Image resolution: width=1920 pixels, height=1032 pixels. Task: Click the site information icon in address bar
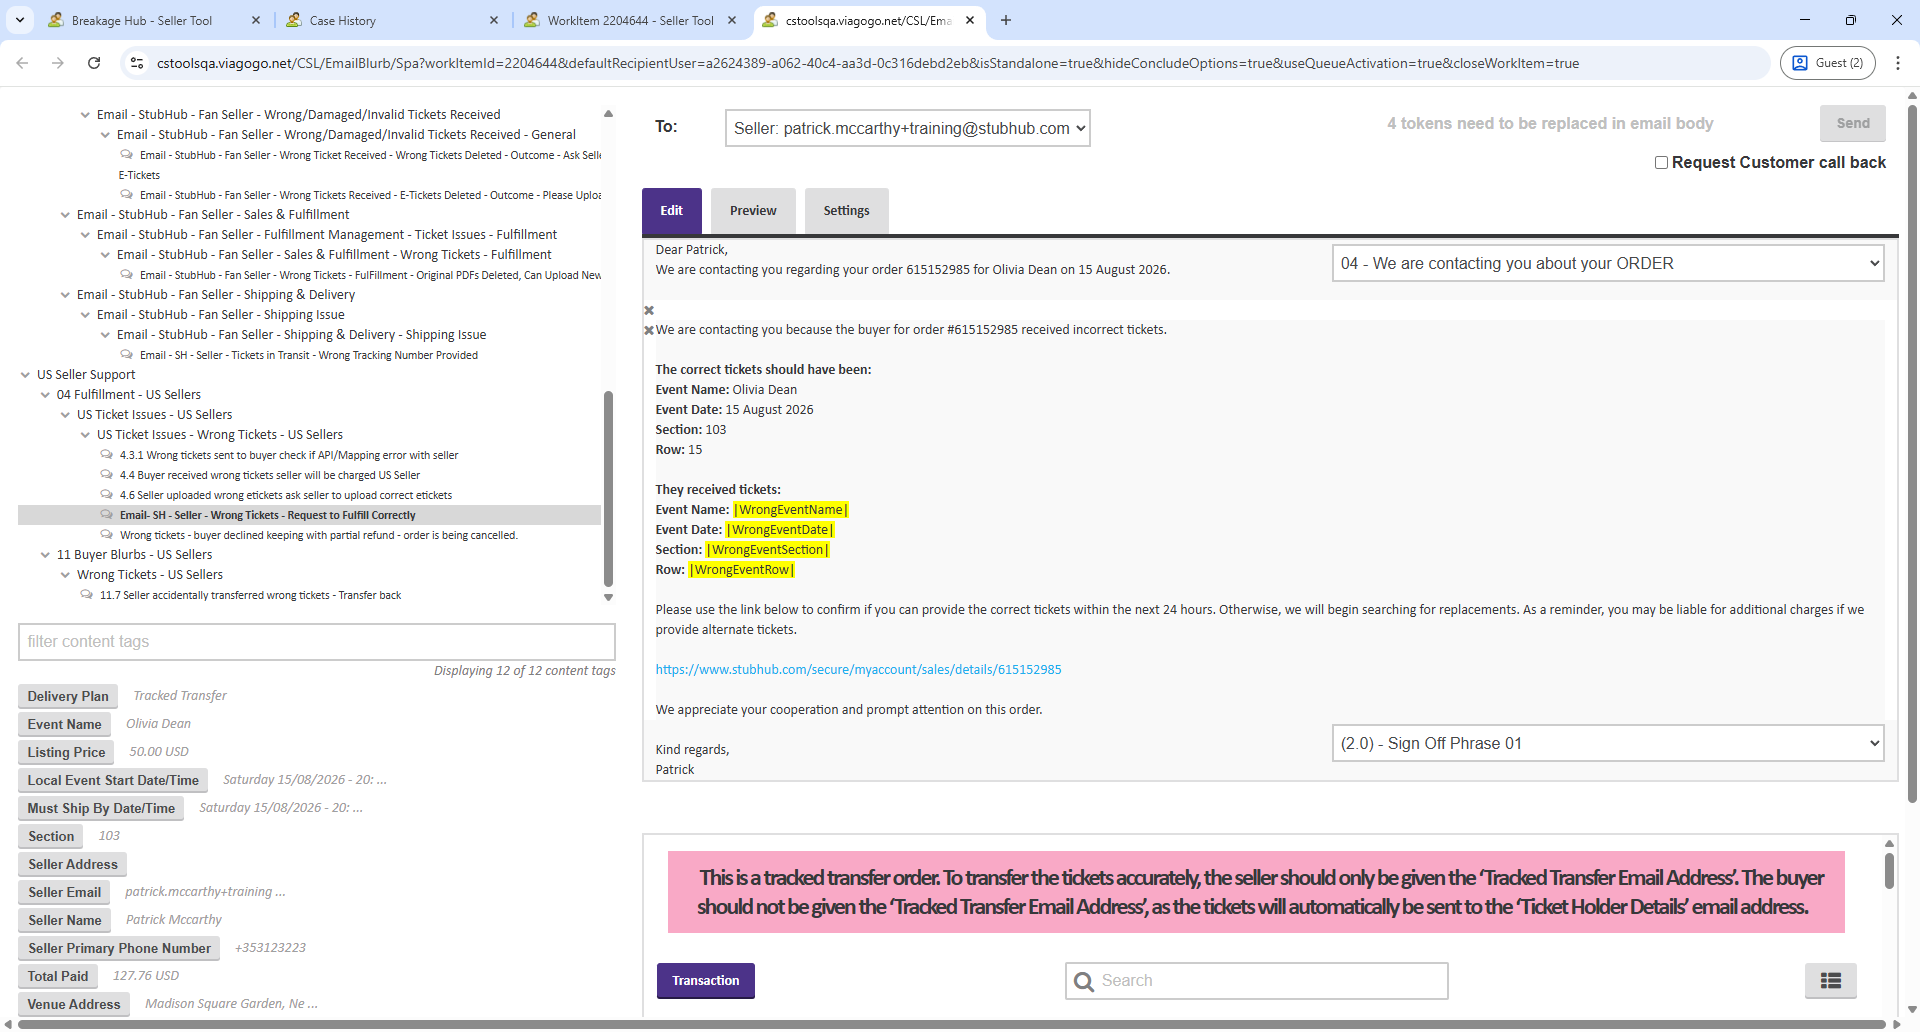(137, 63)
